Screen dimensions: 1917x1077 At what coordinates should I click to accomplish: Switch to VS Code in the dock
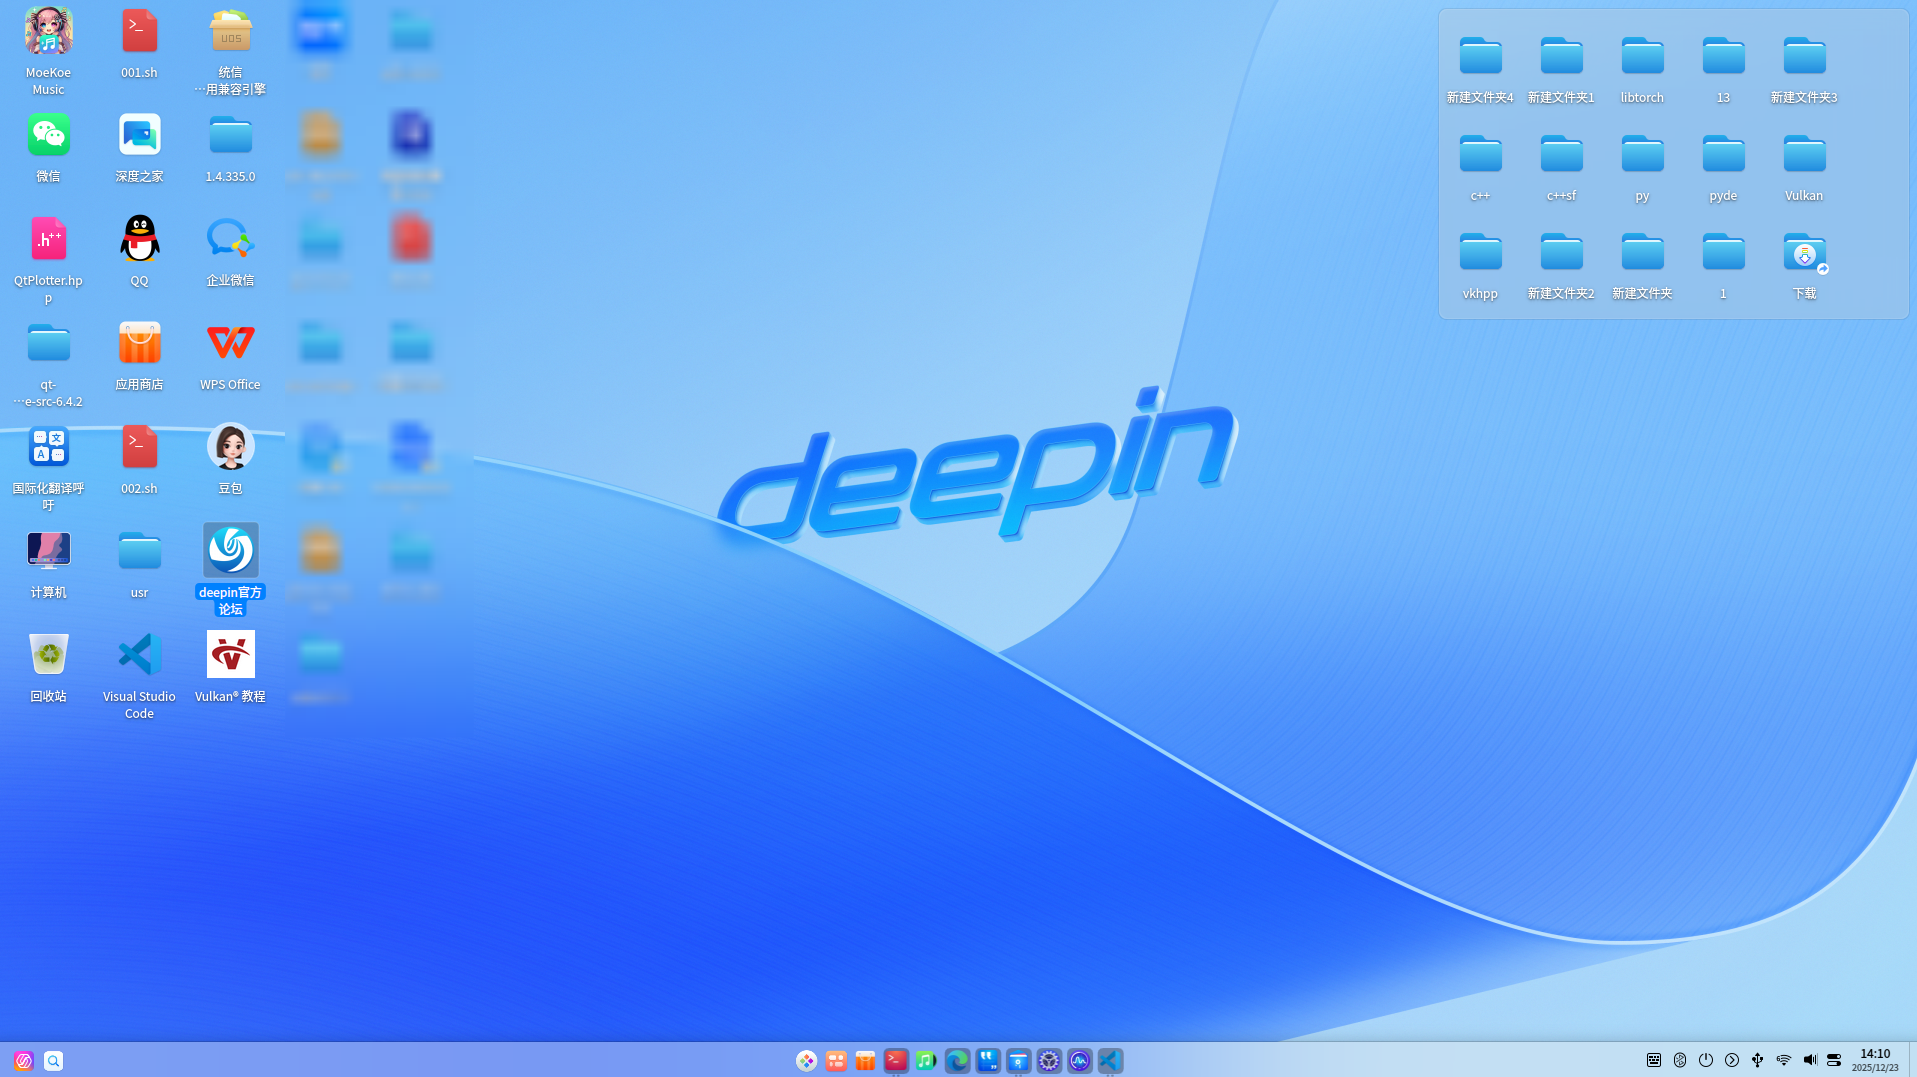(x=1110, y=1060)
